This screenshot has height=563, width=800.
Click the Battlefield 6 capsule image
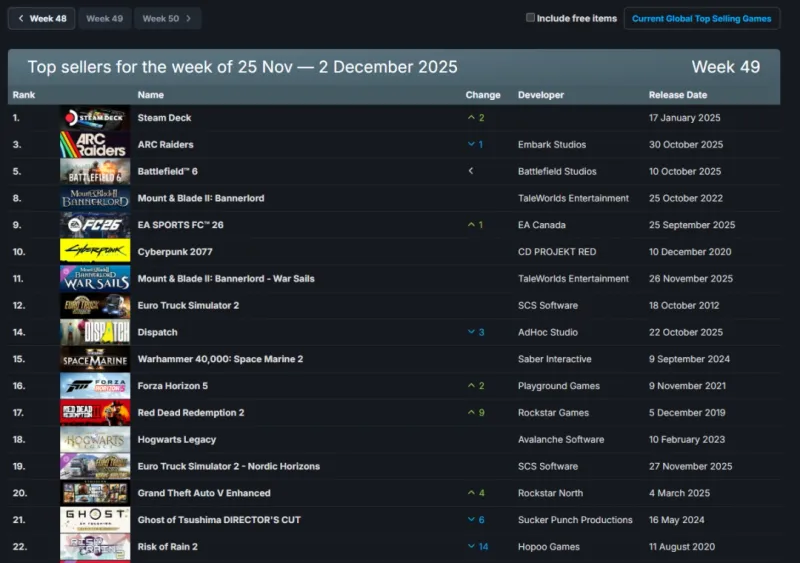(x=95, y=171)
